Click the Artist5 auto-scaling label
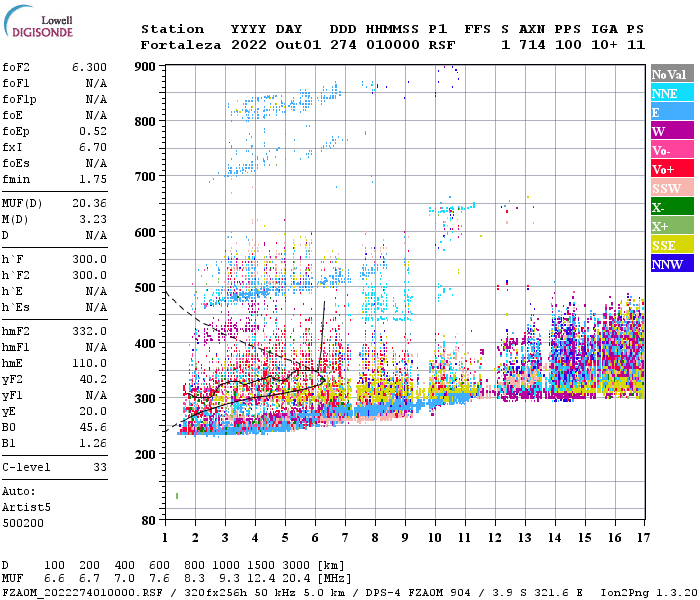Screen dimensions: 700x600 click(x=26, y=508)
